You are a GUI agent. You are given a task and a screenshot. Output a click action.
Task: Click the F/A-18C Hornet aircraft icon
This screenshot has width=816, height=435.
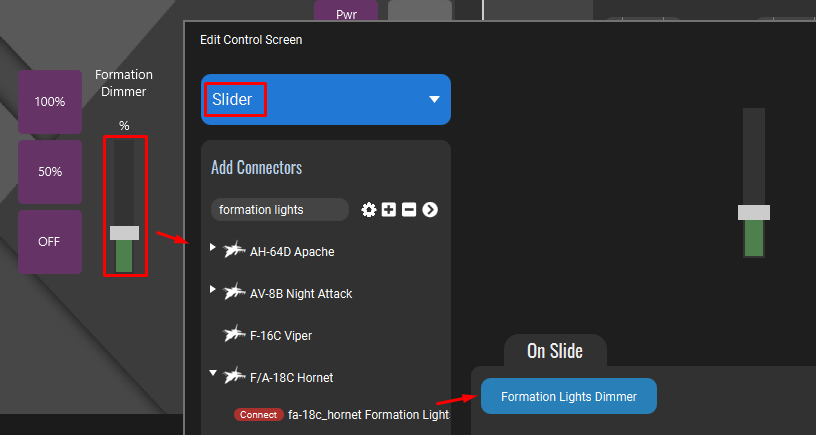point(234,376)
